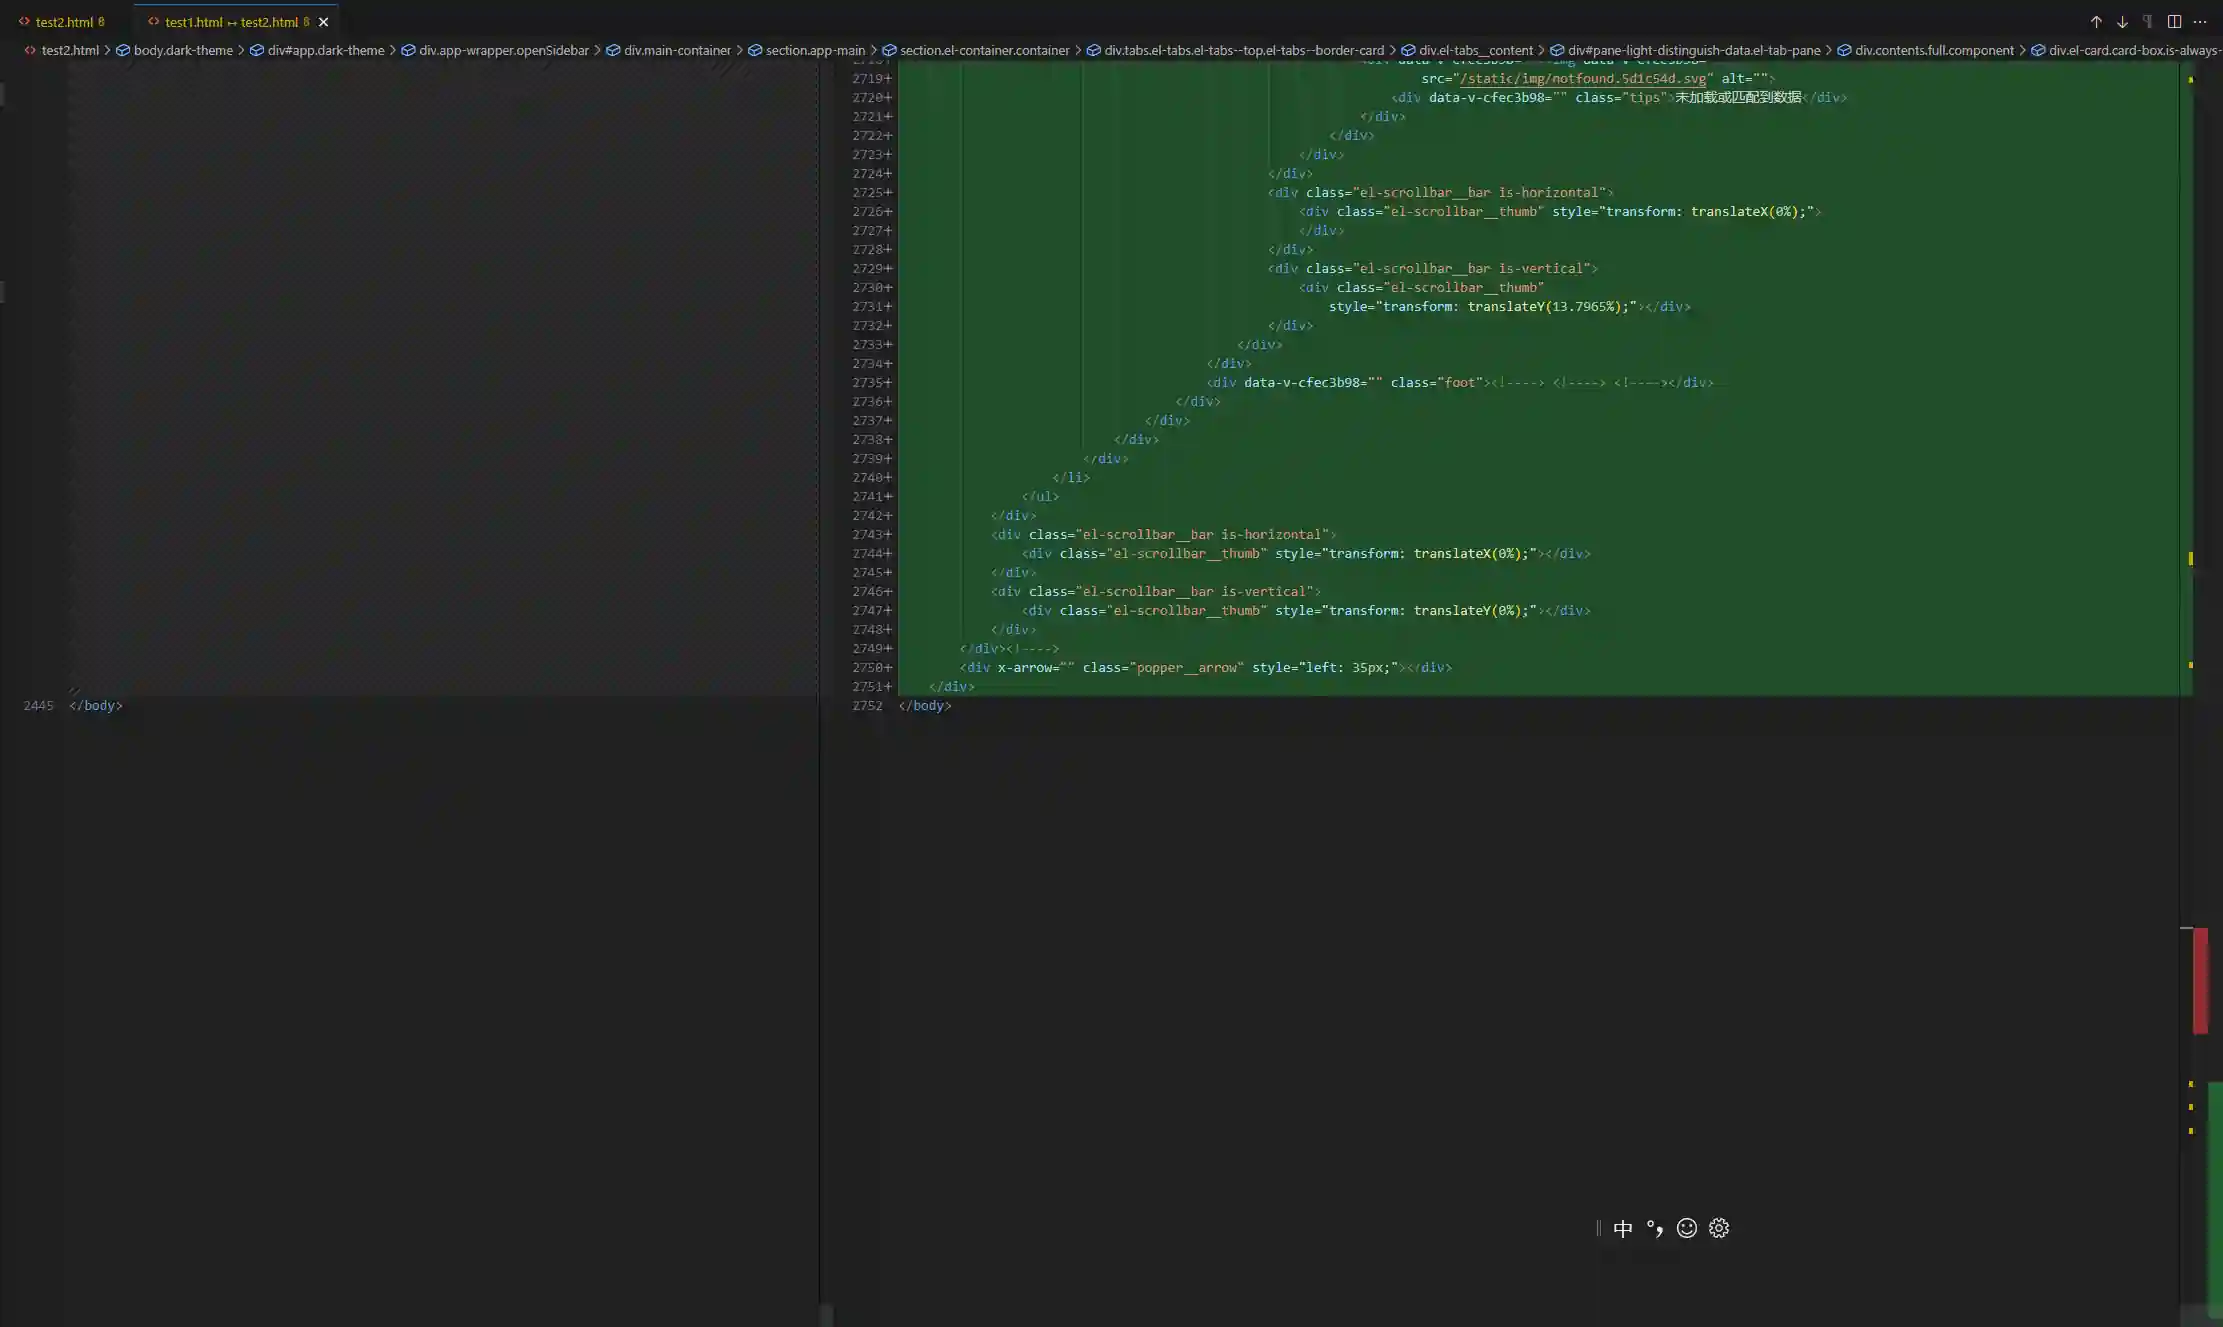Image resolution: width=2223 pixels, height=1327 pixels.
Task: Toggle IME punctuation mode icon
Action: tap(1655, 1228)
